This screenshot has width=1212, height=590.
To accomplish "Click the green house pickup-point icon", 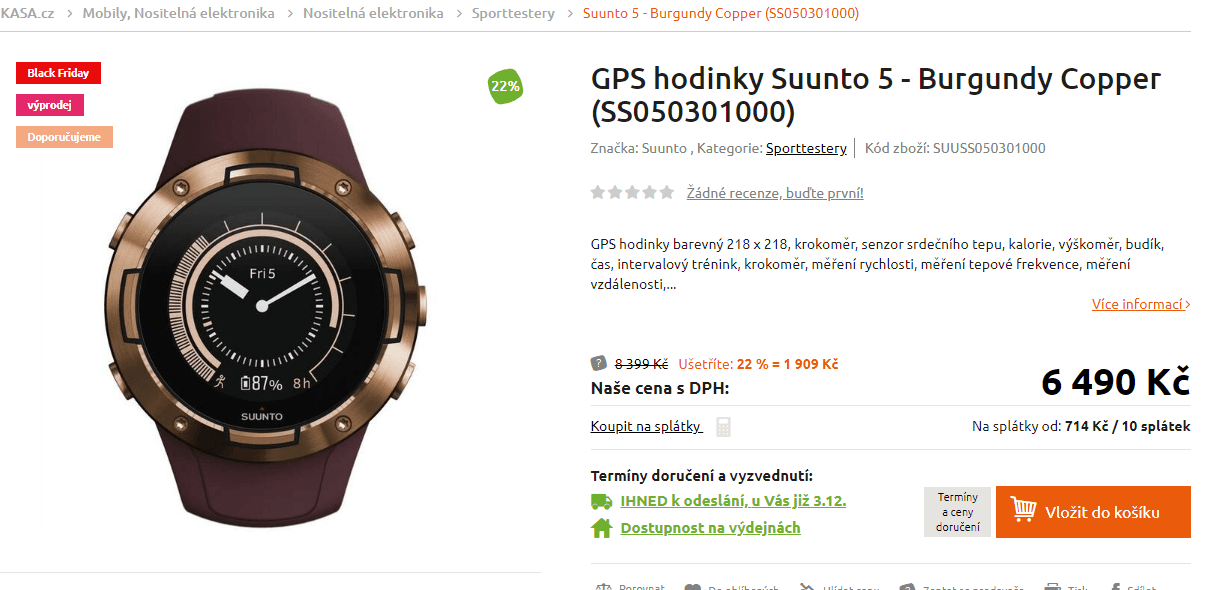I will coord(601,528).
